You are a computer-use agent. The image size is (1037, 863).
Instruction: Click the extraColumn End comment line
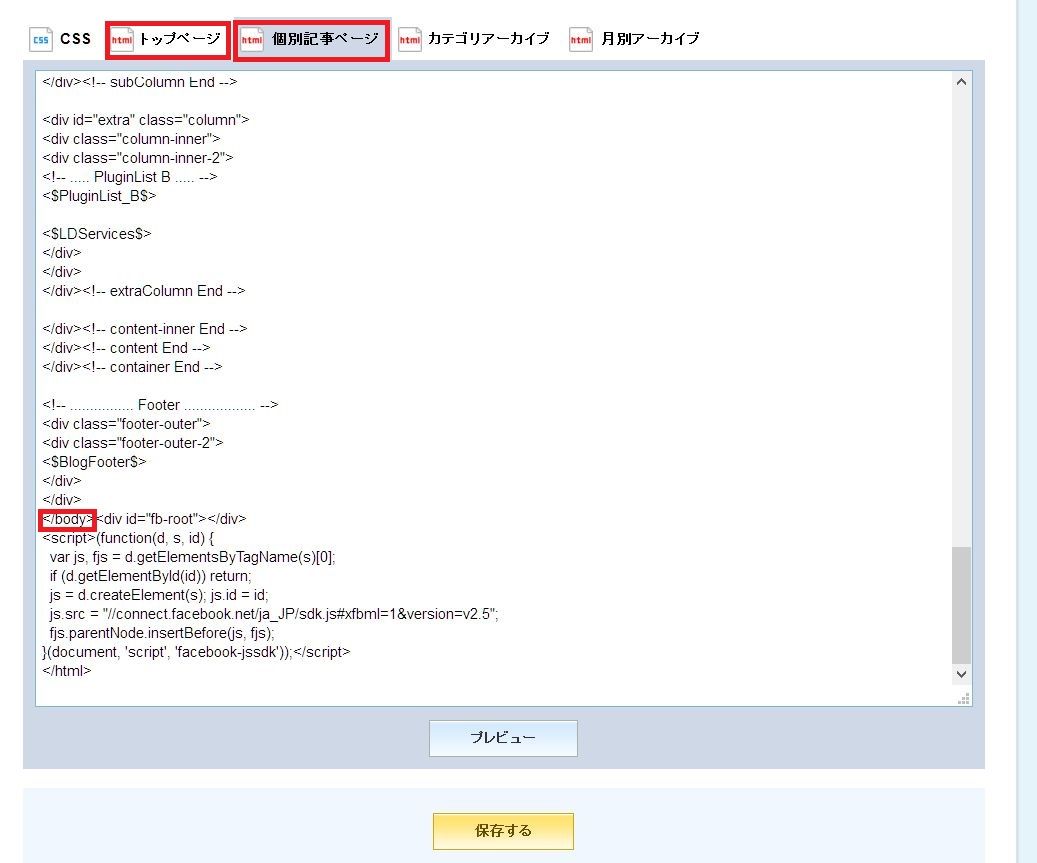click(144, 290)
